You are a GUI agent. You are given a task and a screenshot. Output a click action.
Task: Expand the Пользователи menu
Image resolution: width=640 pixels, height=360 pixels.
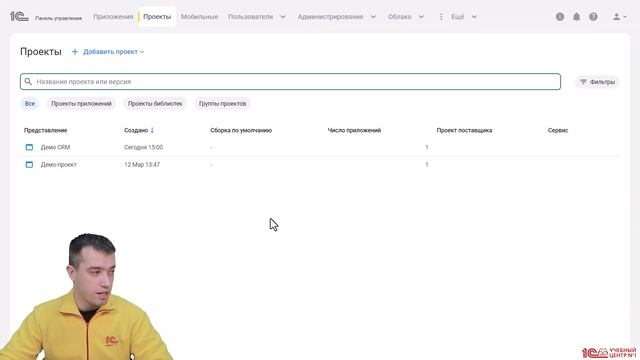[257, 17]
